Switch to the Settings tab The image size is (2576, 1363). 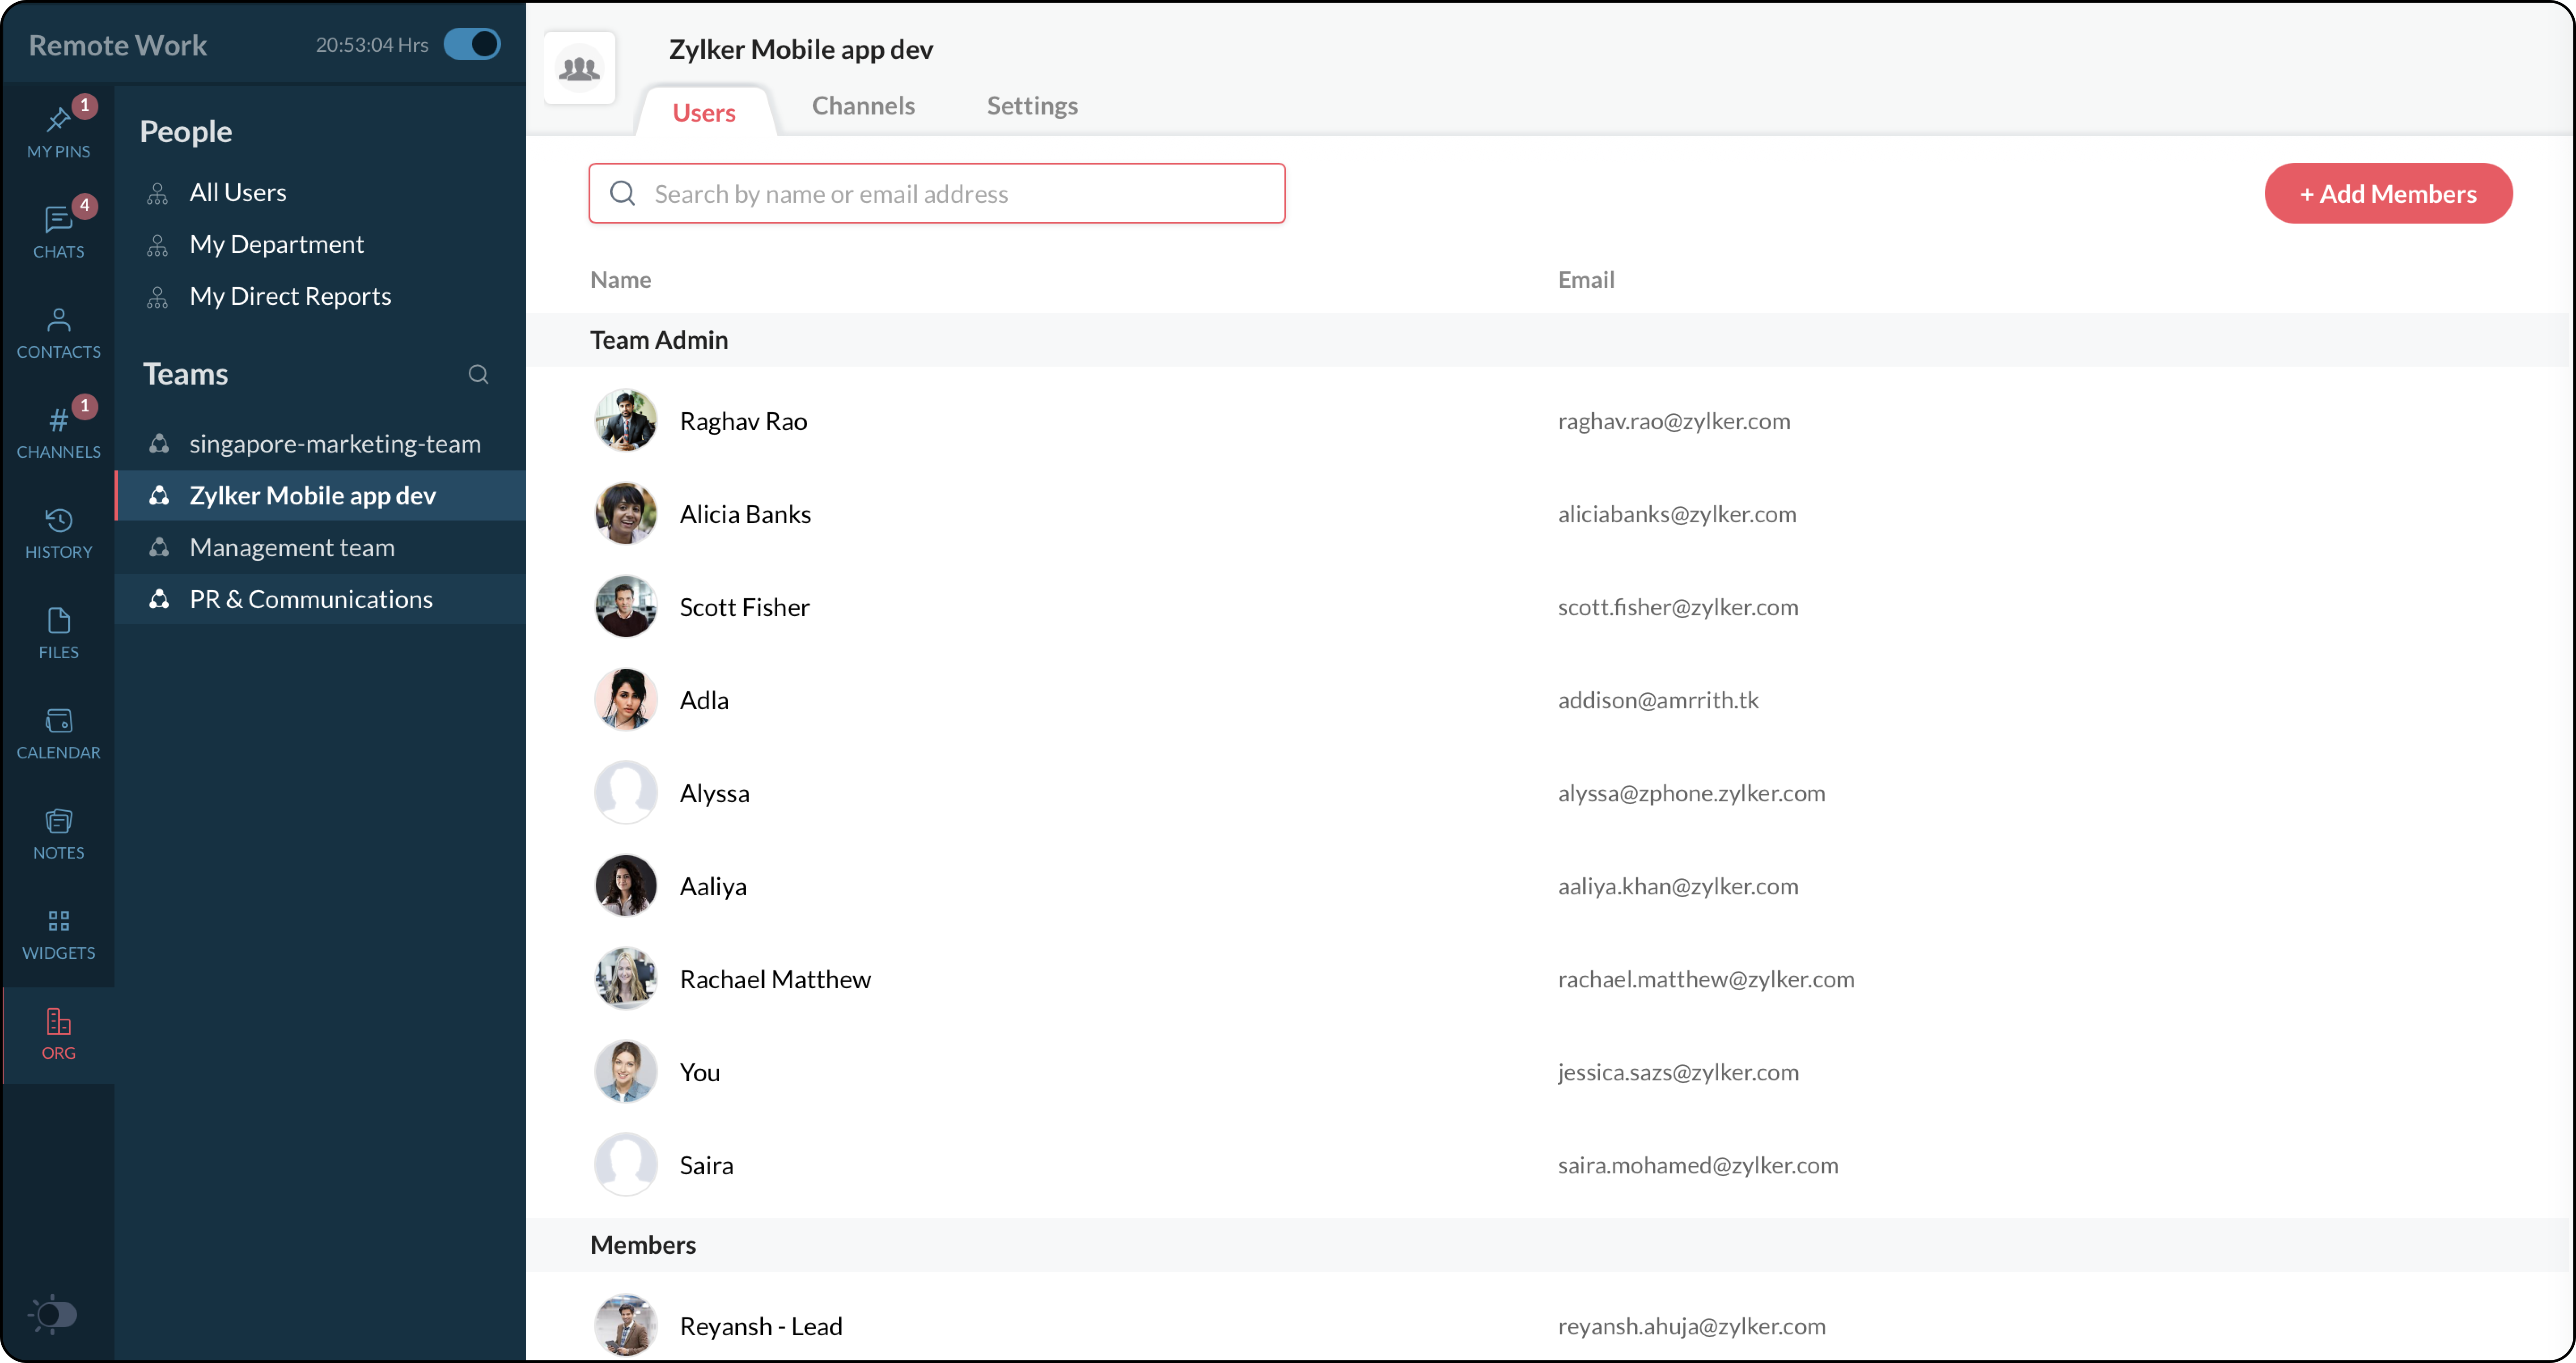(x=1032, y=105)
